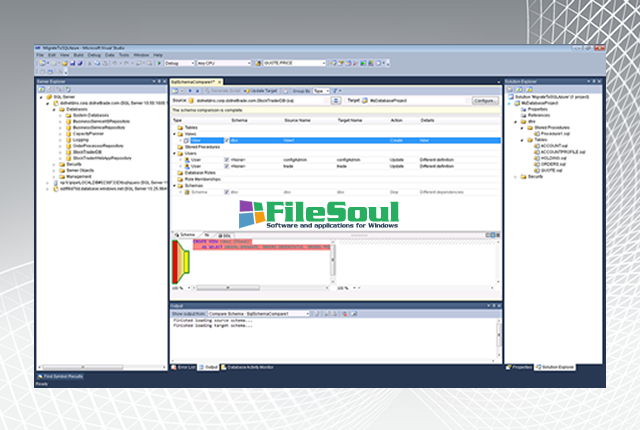640x430 pixels.
Task: Click the Configure button
Action: coord(484,100)
